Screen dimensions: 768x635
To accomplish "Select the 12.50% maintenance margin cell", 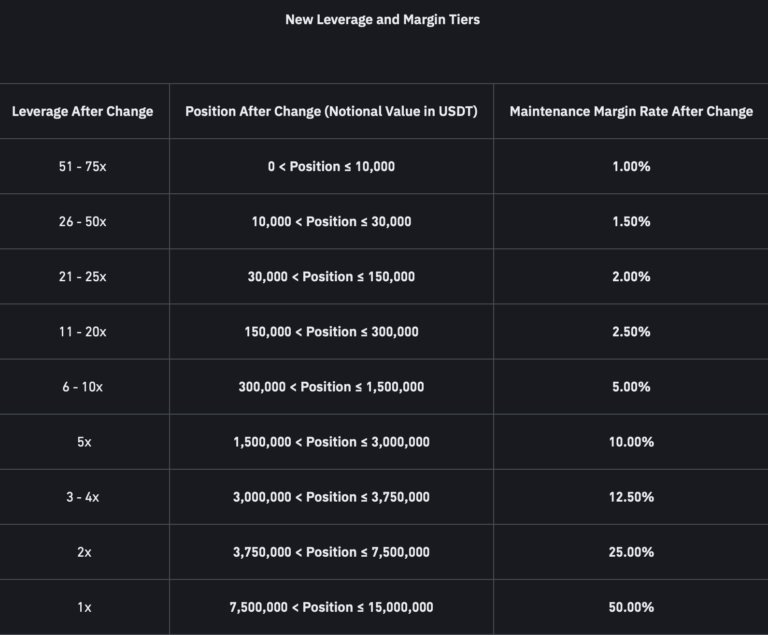I will tap(631, 496).
